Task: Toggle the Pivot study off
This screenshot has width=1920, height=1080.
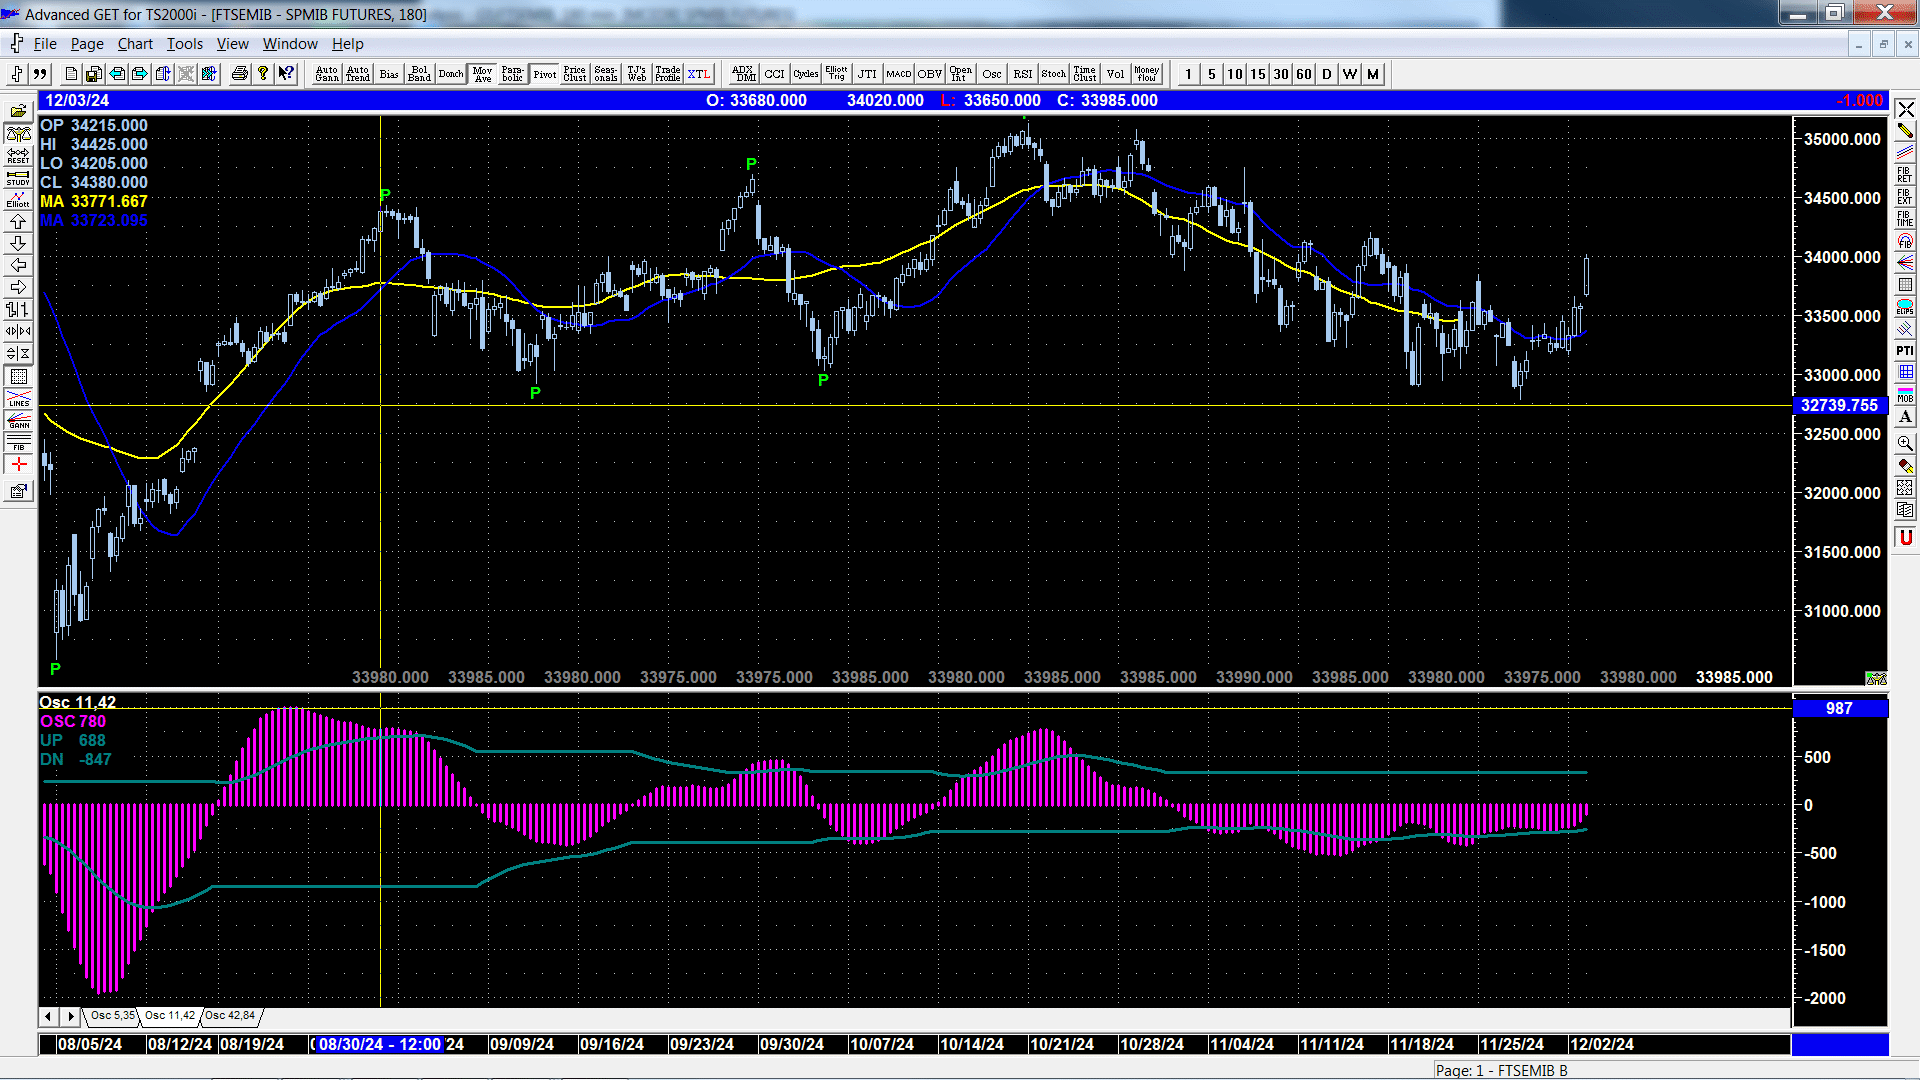Action: click(544, 74)
